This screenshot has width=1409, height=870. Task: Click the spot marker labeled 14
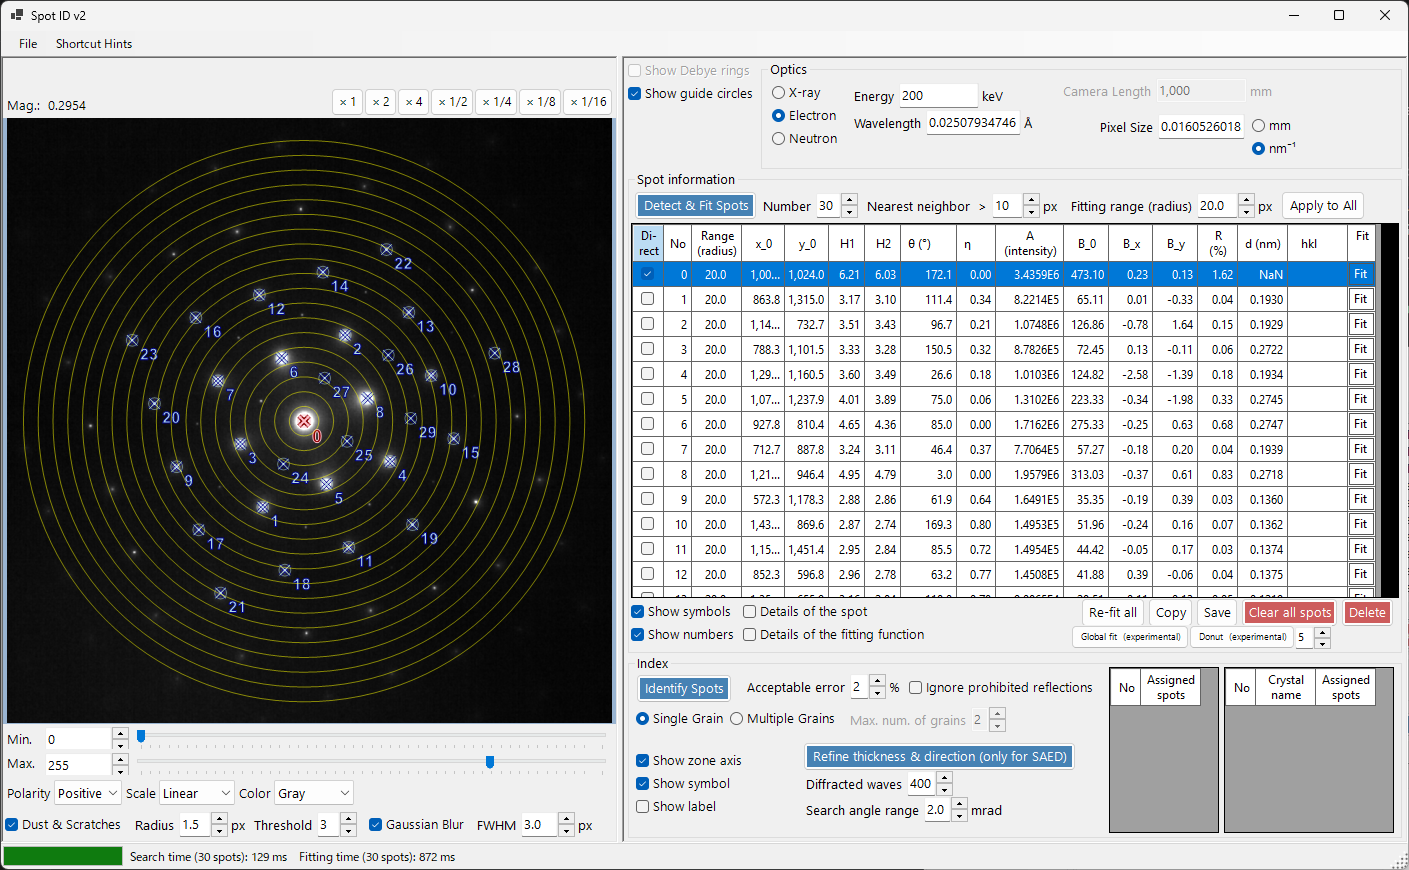point(323,272)
